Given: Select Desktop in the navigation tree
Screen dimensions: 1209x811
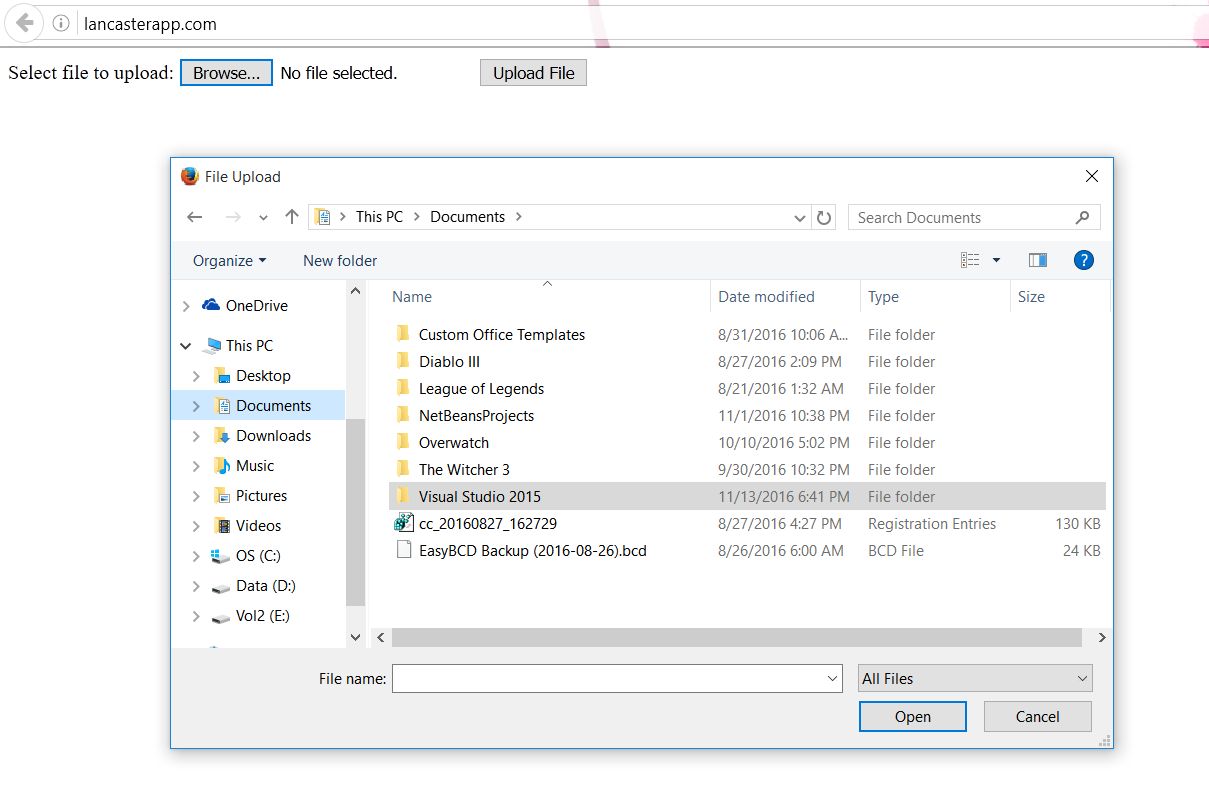Looking at the screenshot, I should [x=263, y=376].
